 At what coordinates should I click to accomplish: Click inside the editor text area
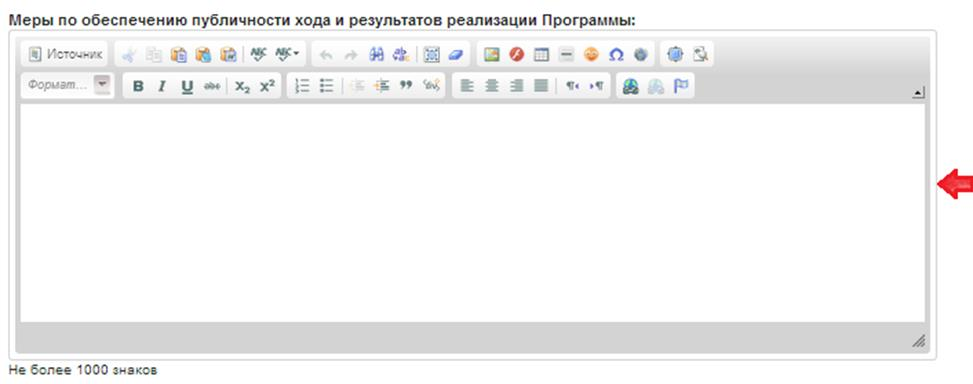click(472, 213)
